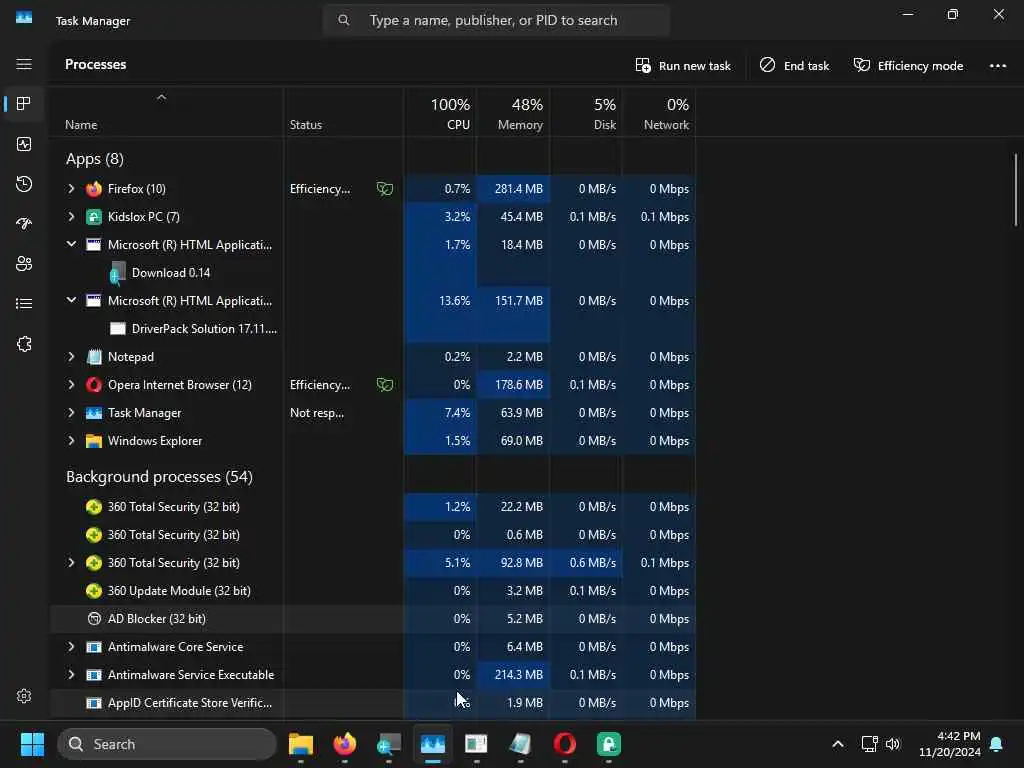The width and height of the screenshot is (1024, 768).
Task: Collapse HTML Application with DriverPack Solution
Action: [x=71, y=300]
